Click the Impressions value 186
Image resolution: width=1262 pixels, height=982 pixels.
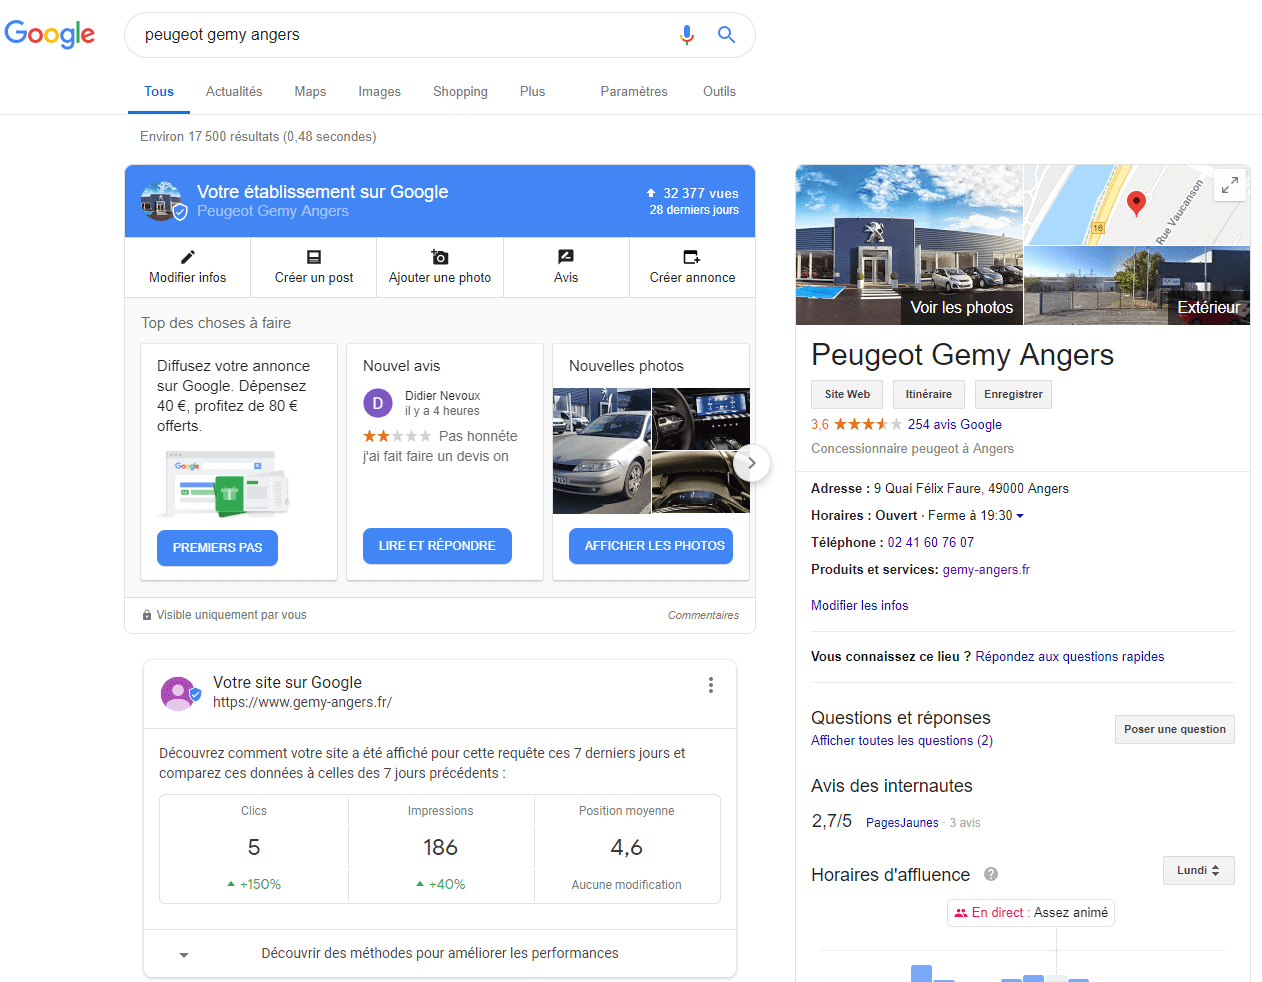click(441, 847)
